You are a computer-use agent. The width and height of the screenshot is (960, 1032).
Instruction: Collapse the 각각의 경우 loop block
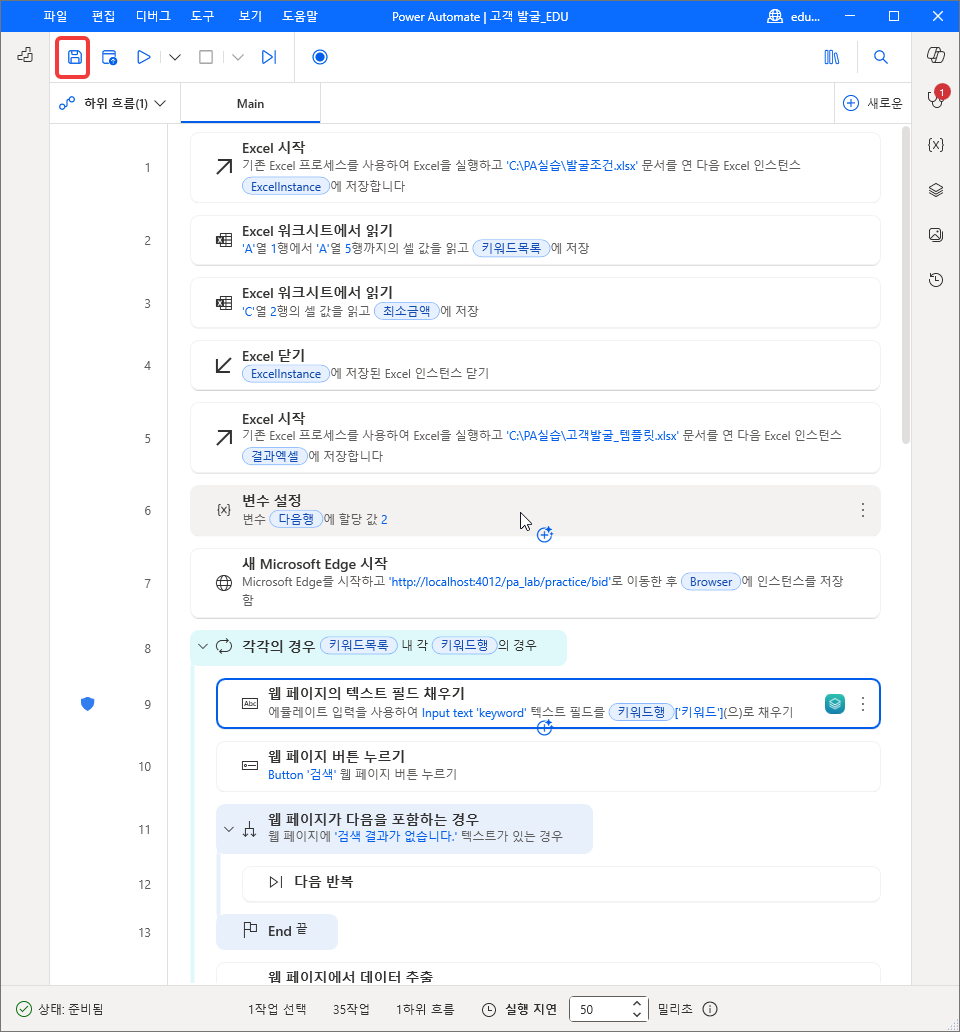(203, 646)
